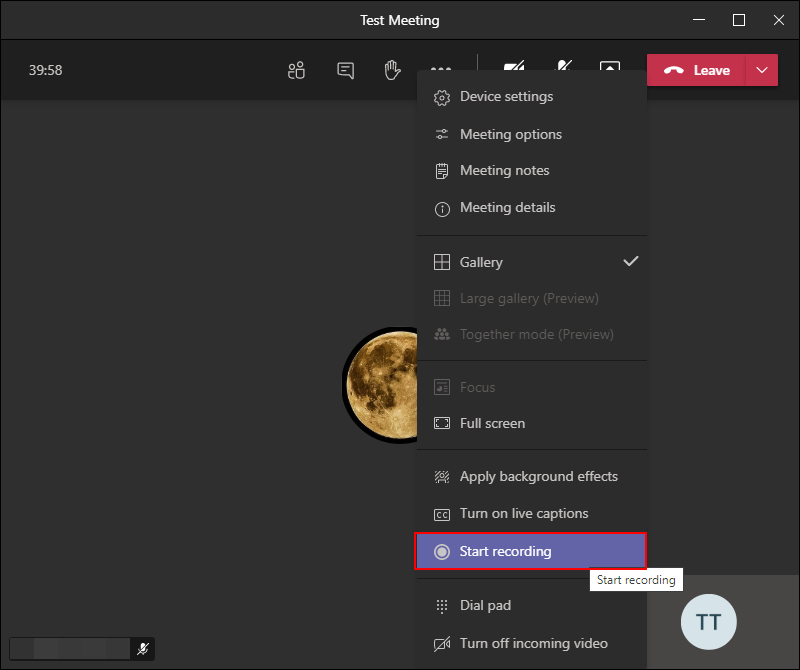Click the Full screen icon
Viewport: 800px width, 670px height.
pos(442,423)
